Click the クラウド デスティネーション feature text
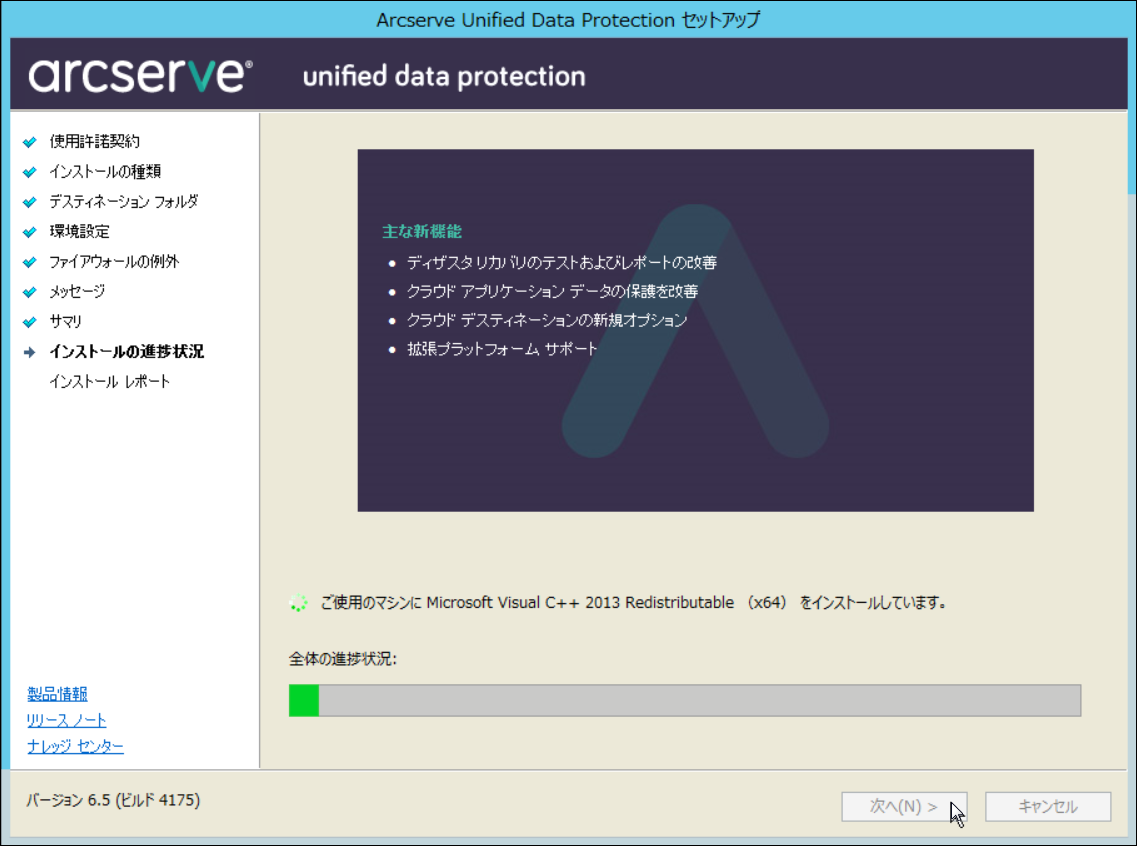Screen dimensions: 1137x846 click(547, 320)
